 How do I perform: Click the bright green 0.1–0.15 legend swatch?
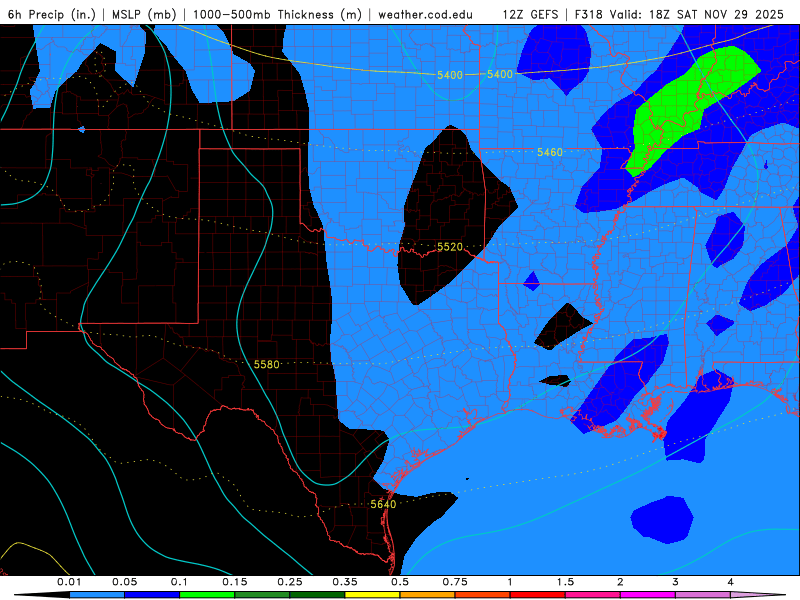tap(207, 595)
